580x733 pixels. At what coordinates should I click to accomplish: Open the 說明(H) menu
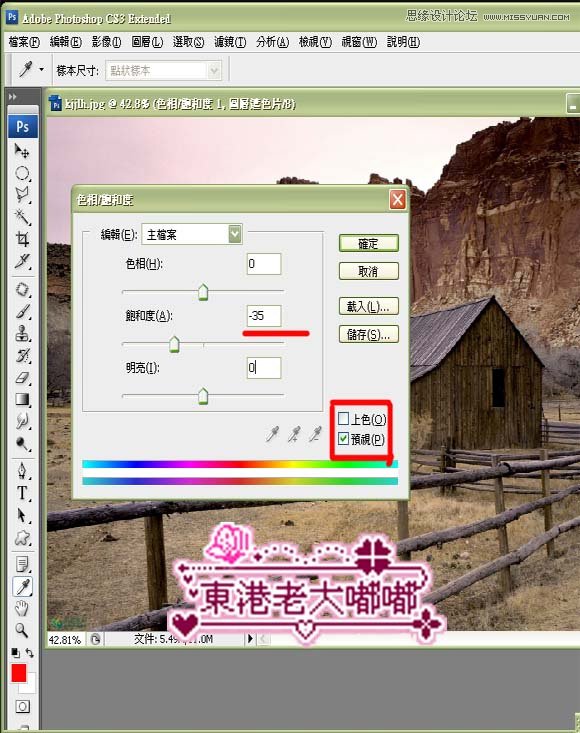pos(403,42)
